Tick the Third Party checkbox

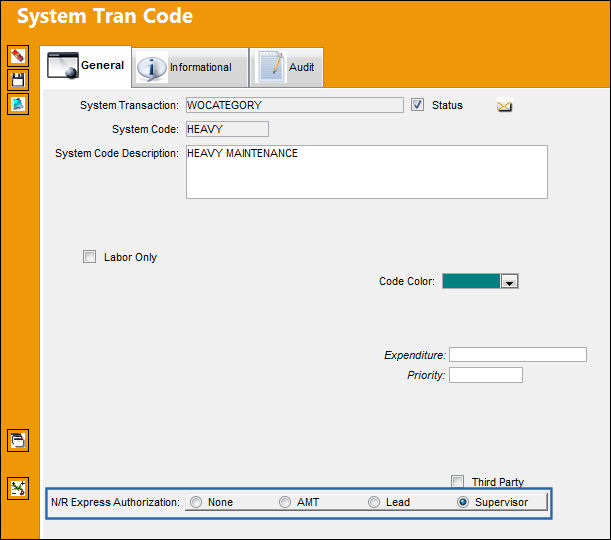(457, 481)
